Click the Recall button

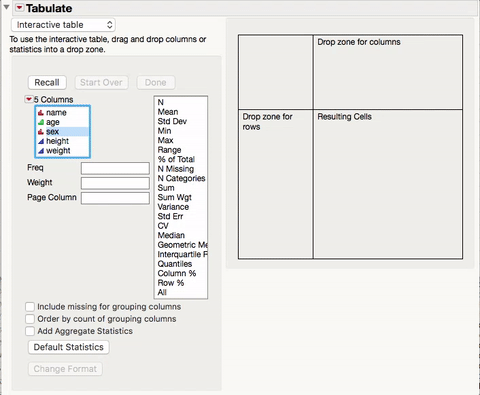[47, 82]
